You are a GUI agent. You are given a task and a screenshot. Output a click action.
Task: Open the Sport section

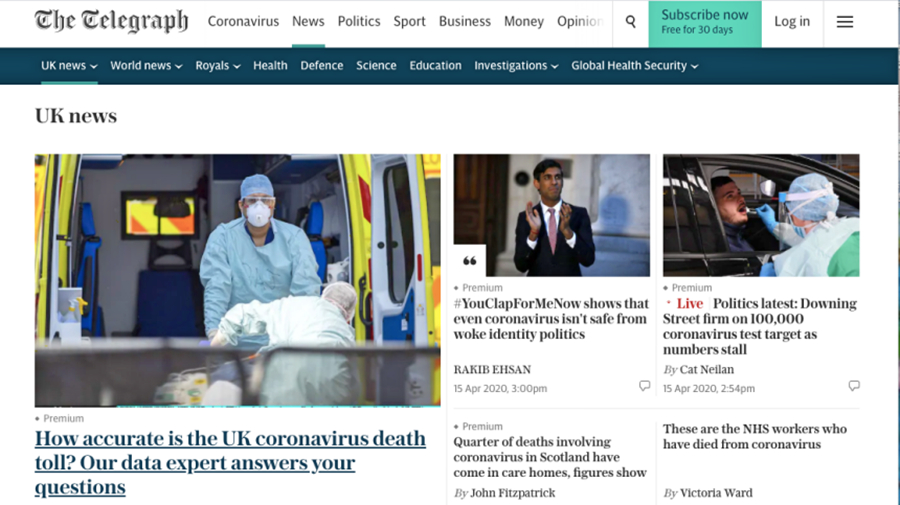click(x=409, y=21)
